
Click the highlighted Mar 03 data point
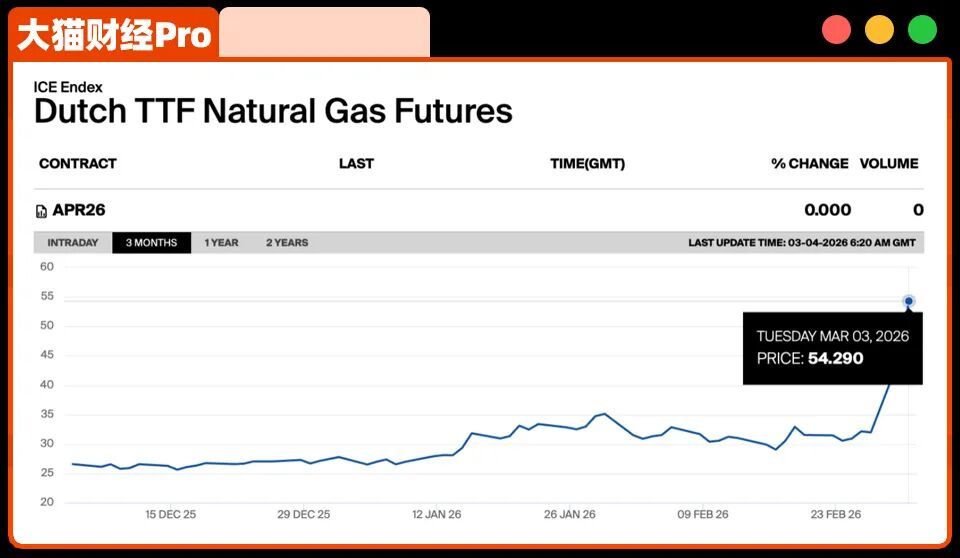(x=909, y=301)
